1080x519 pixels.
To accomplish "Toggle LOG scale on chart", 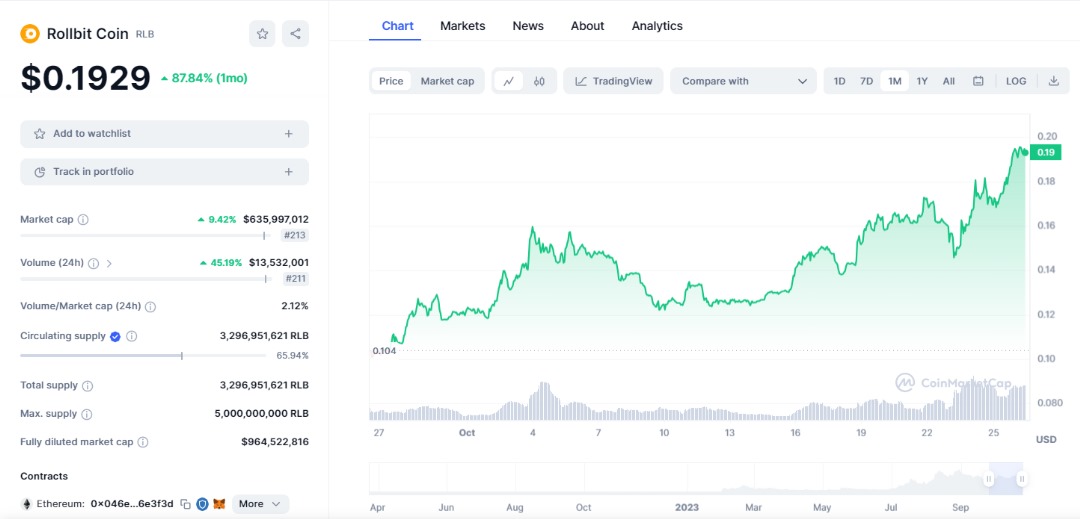I will (1016, 81).
